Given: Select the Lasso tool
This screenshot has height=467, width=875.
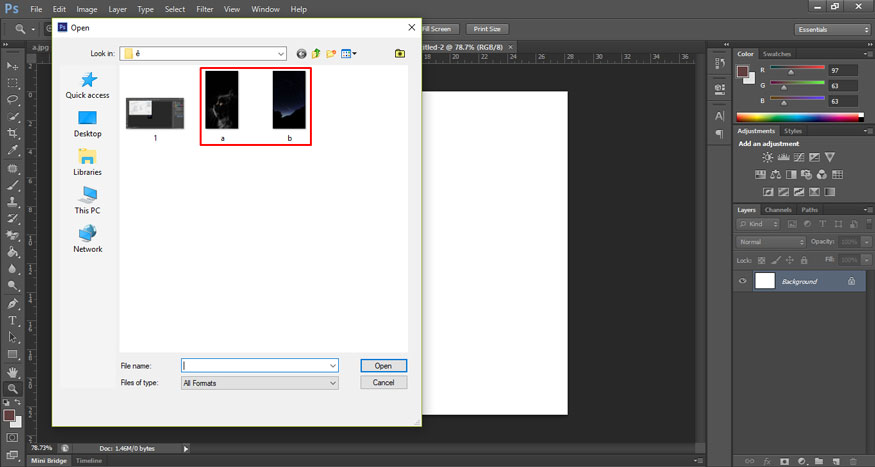Looking at the screenshot, I should coord(12,99).
